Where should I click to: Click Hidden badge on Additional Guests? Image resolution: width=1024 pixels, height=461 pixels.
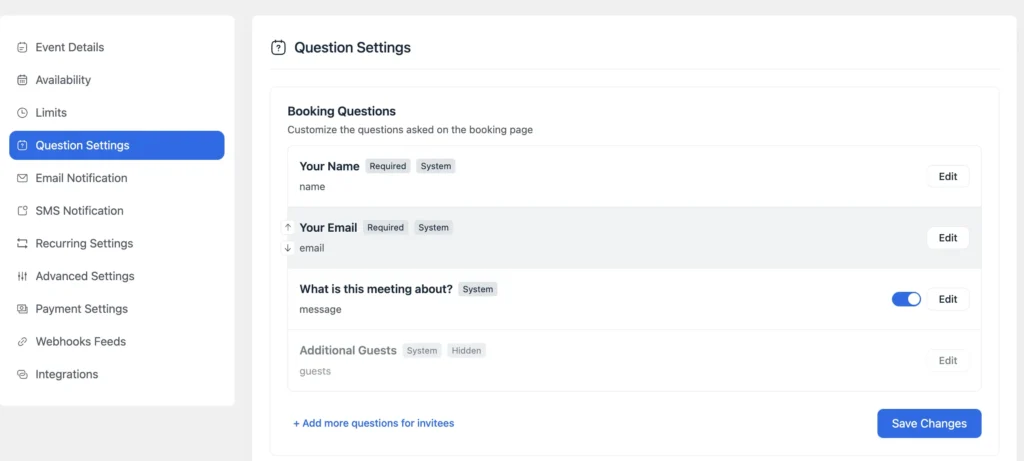click(466, 351)
